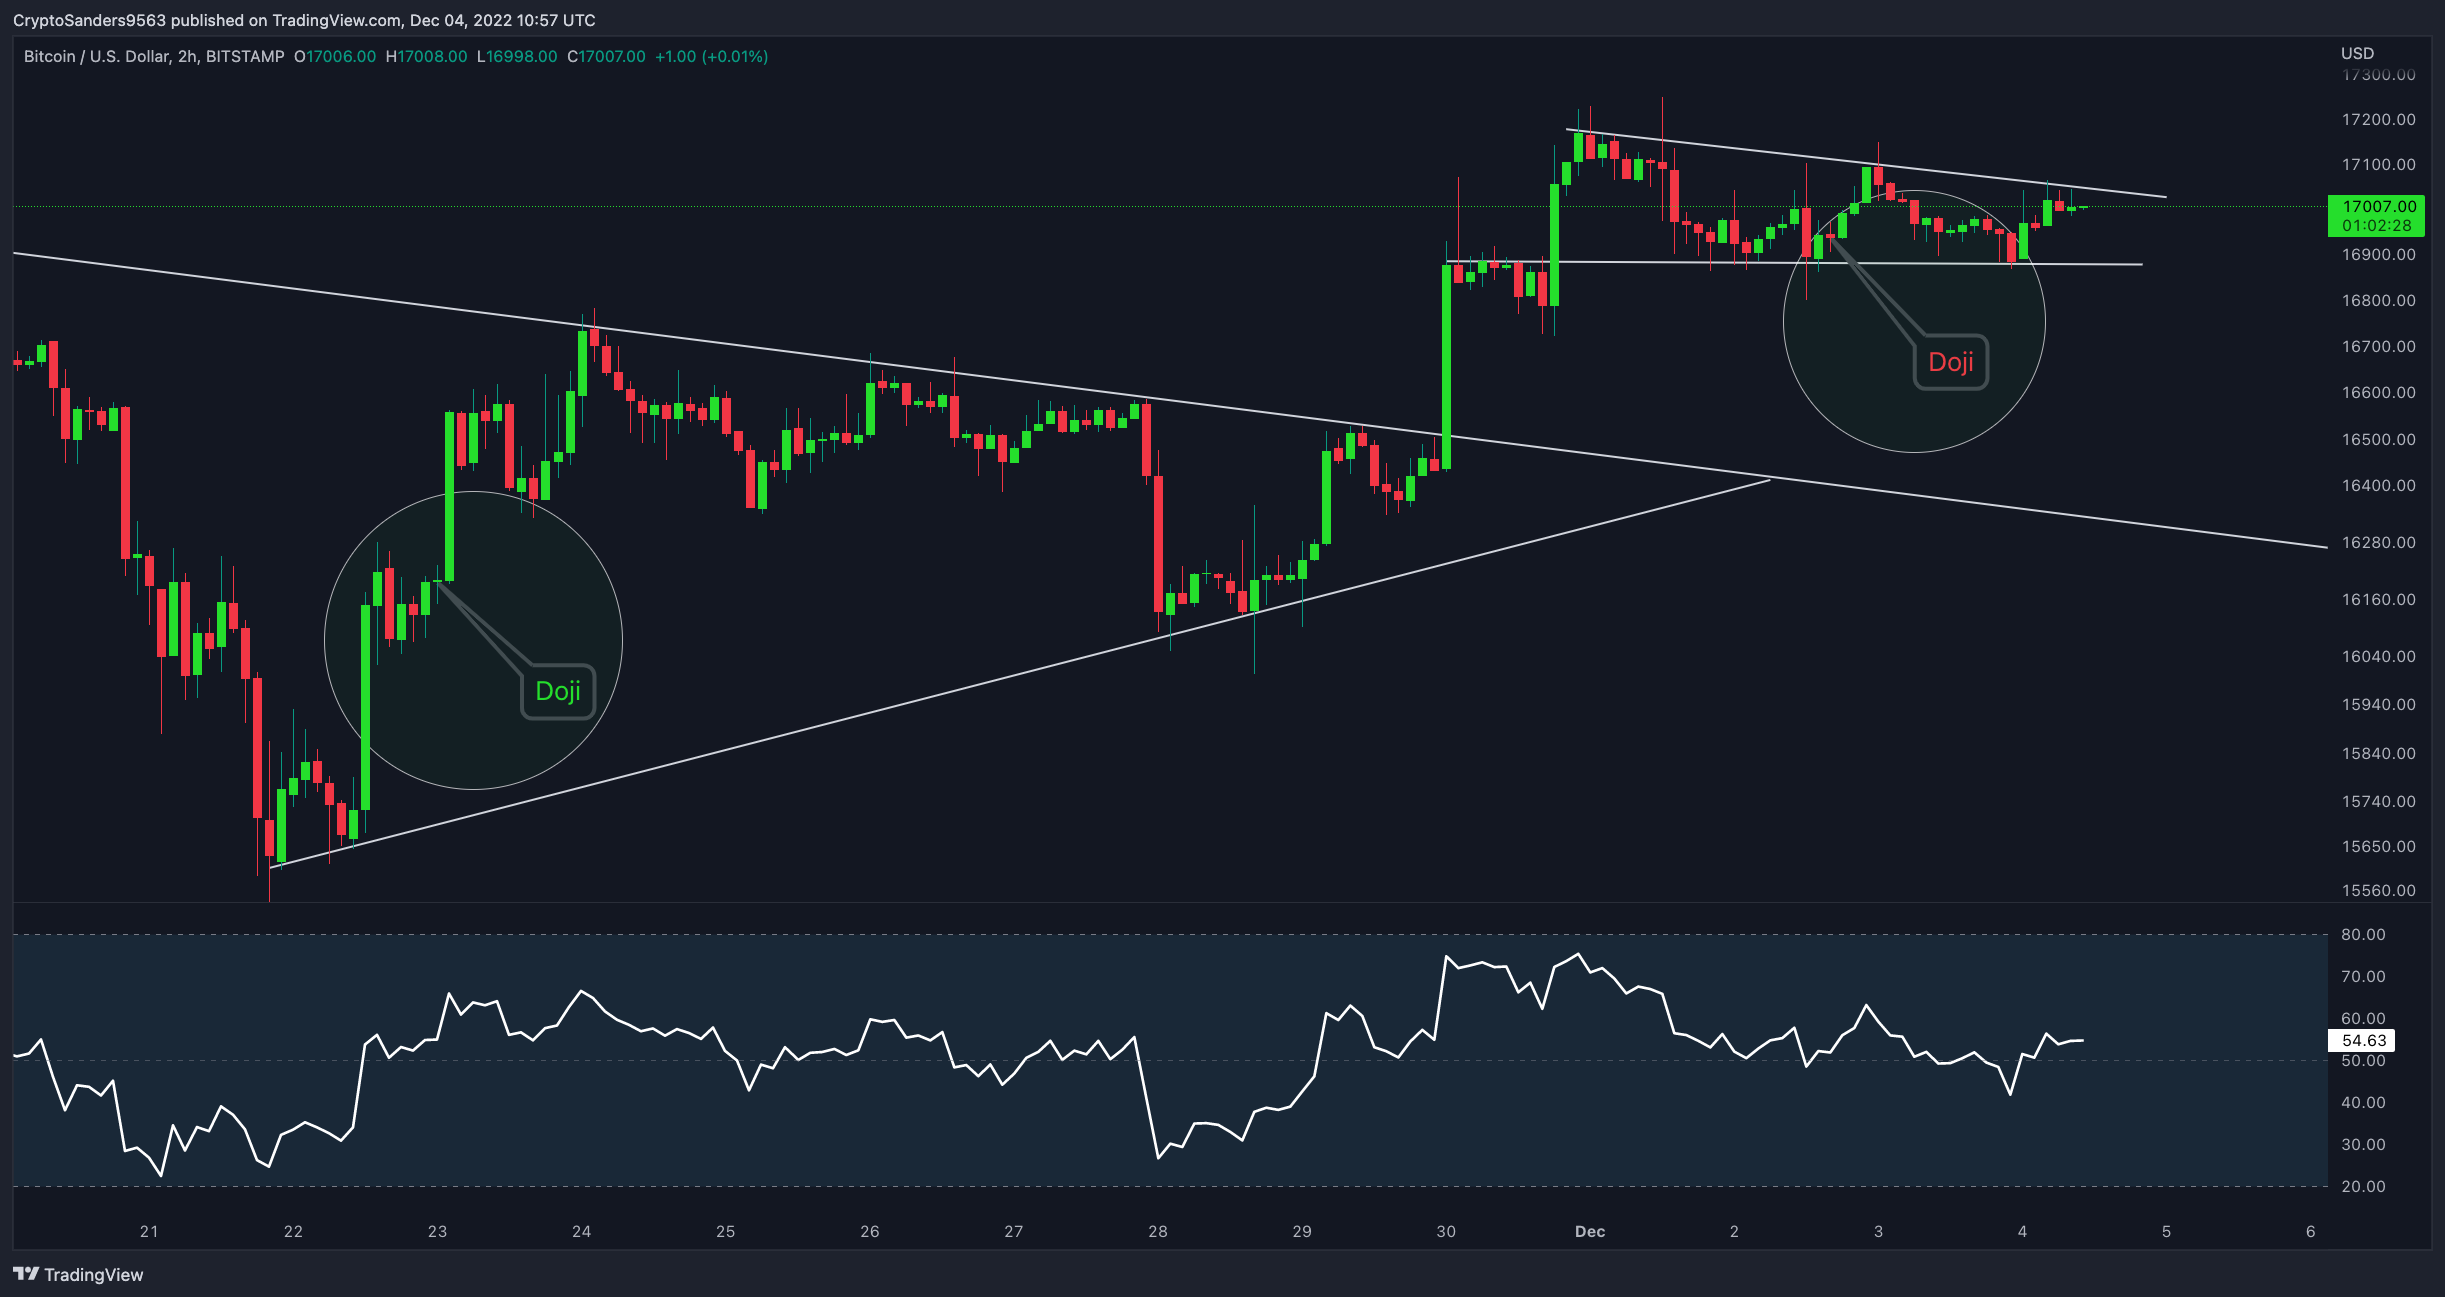
Task: Click the RSI value label 54.63
Action: (x=2363, y=1040)
